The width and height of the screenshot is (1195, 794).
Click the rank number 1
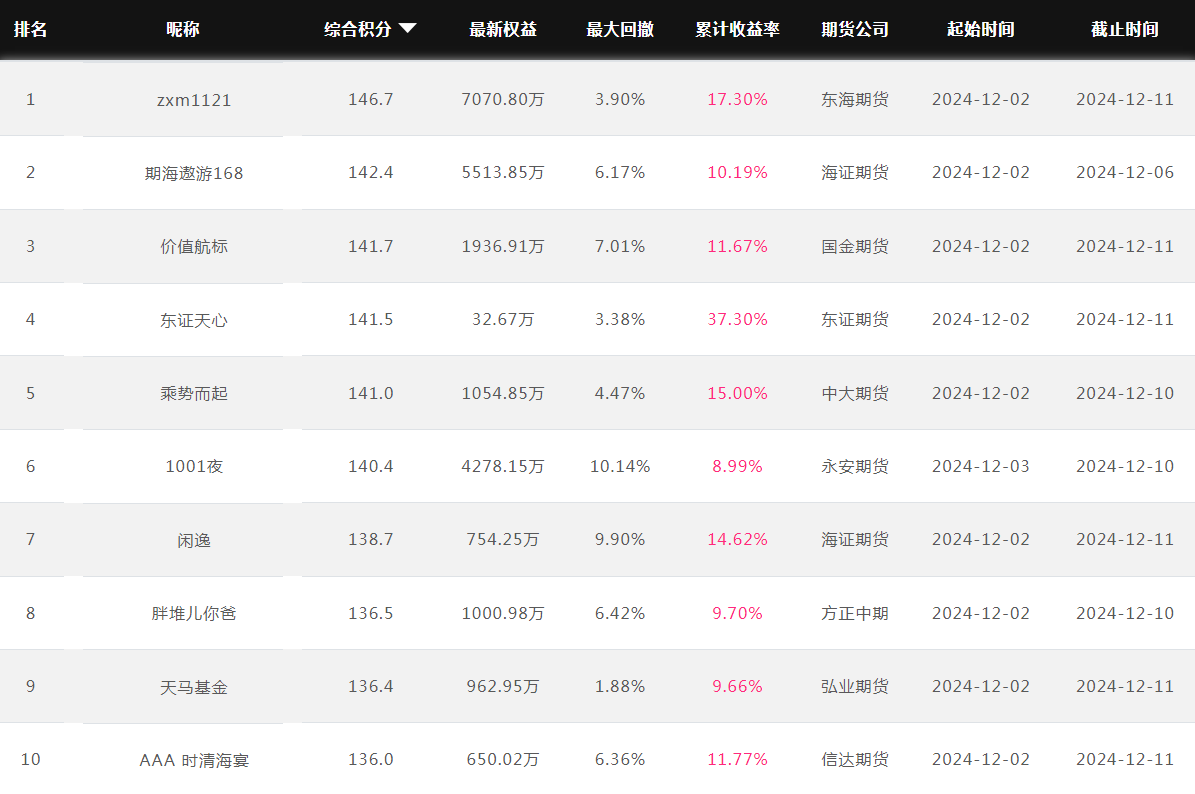30,99
